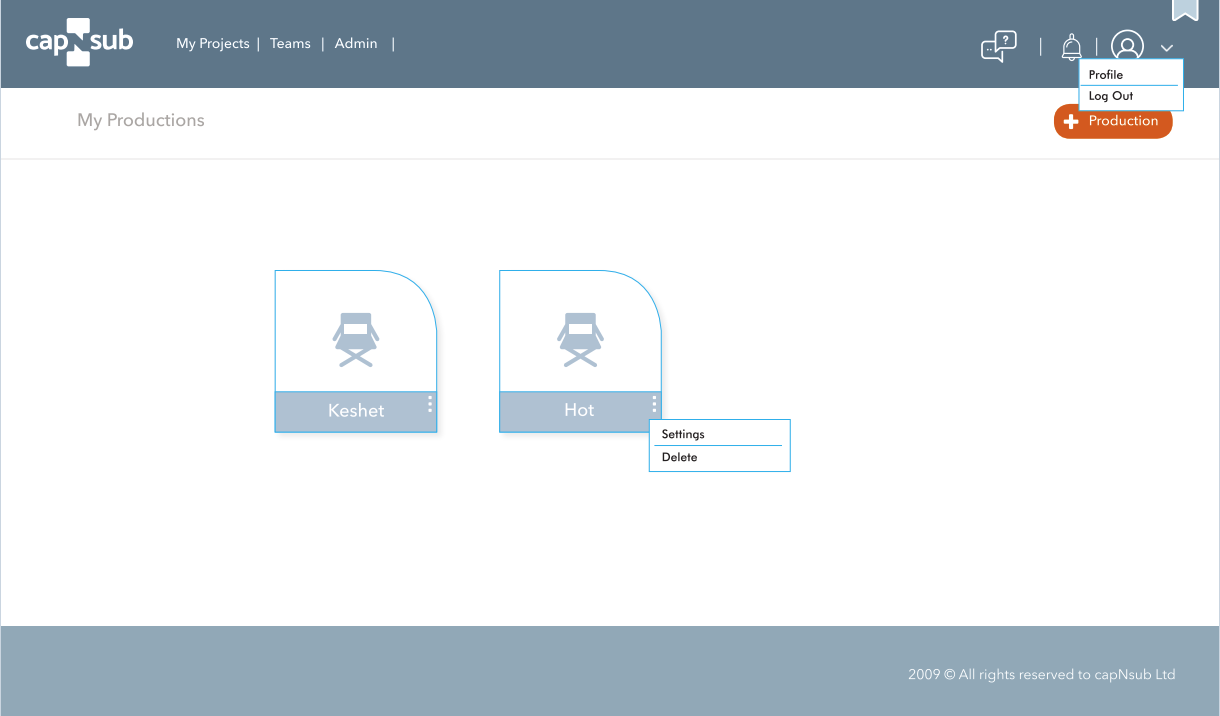Select Settings in the Hot context menu
Viewport: 1220px width, 716px height.
pyautogui.click(x=683, y=434)
